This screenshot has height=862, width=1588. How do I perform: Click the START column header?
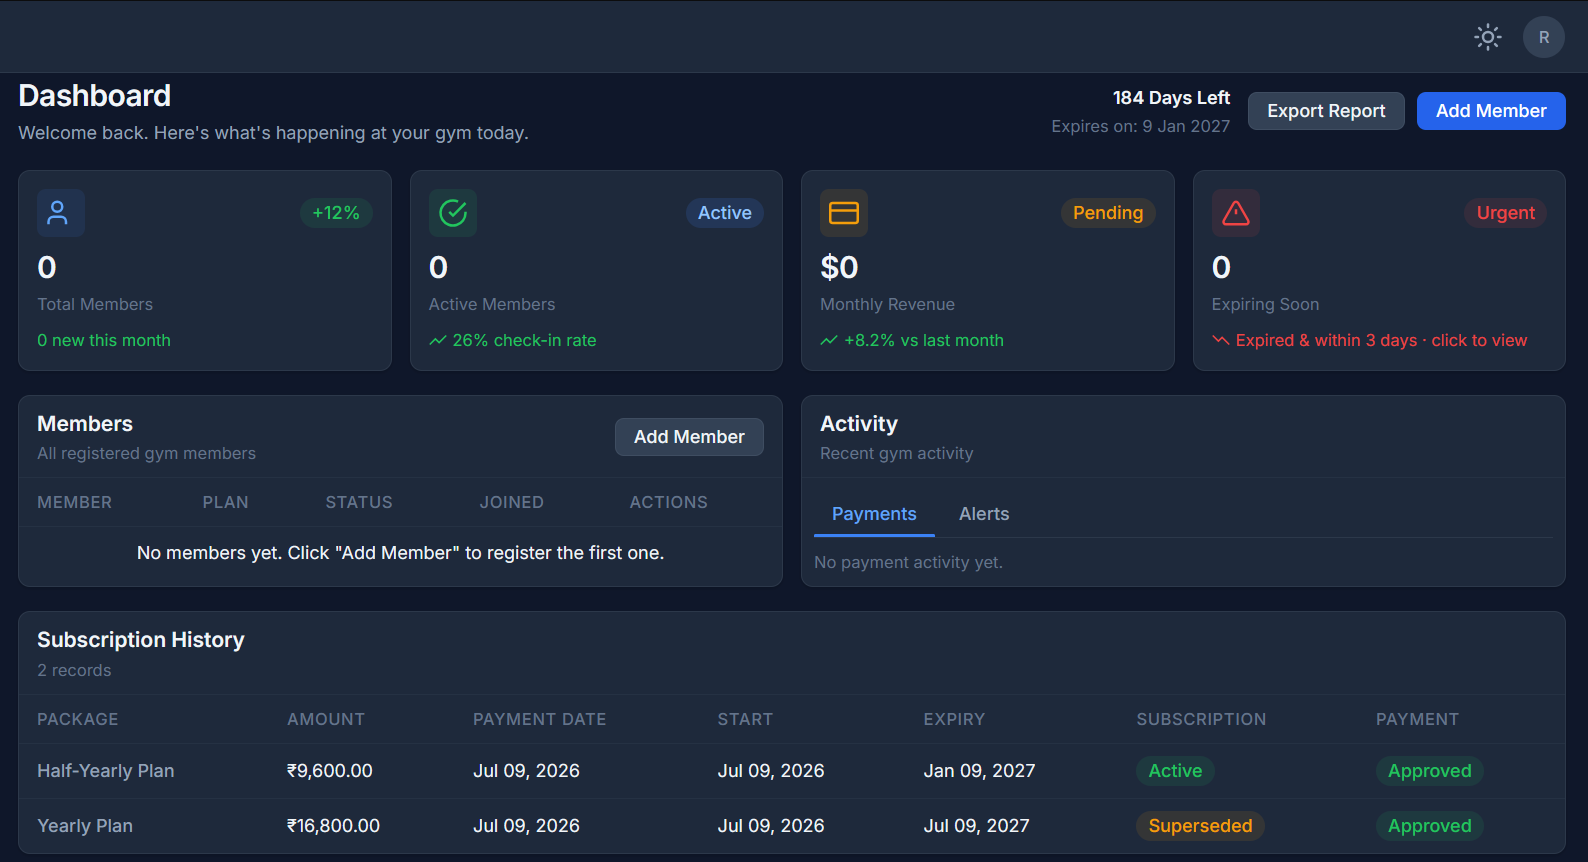(745, 719)
